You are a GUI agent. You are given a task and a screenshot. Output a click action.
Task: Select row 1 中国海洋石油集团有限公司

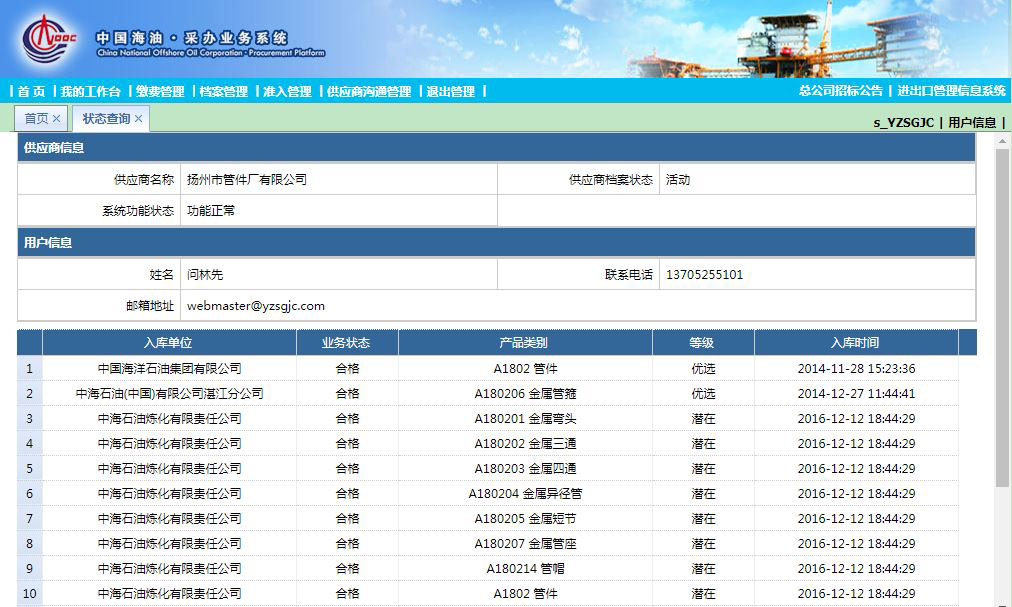[x=170, y=368]
